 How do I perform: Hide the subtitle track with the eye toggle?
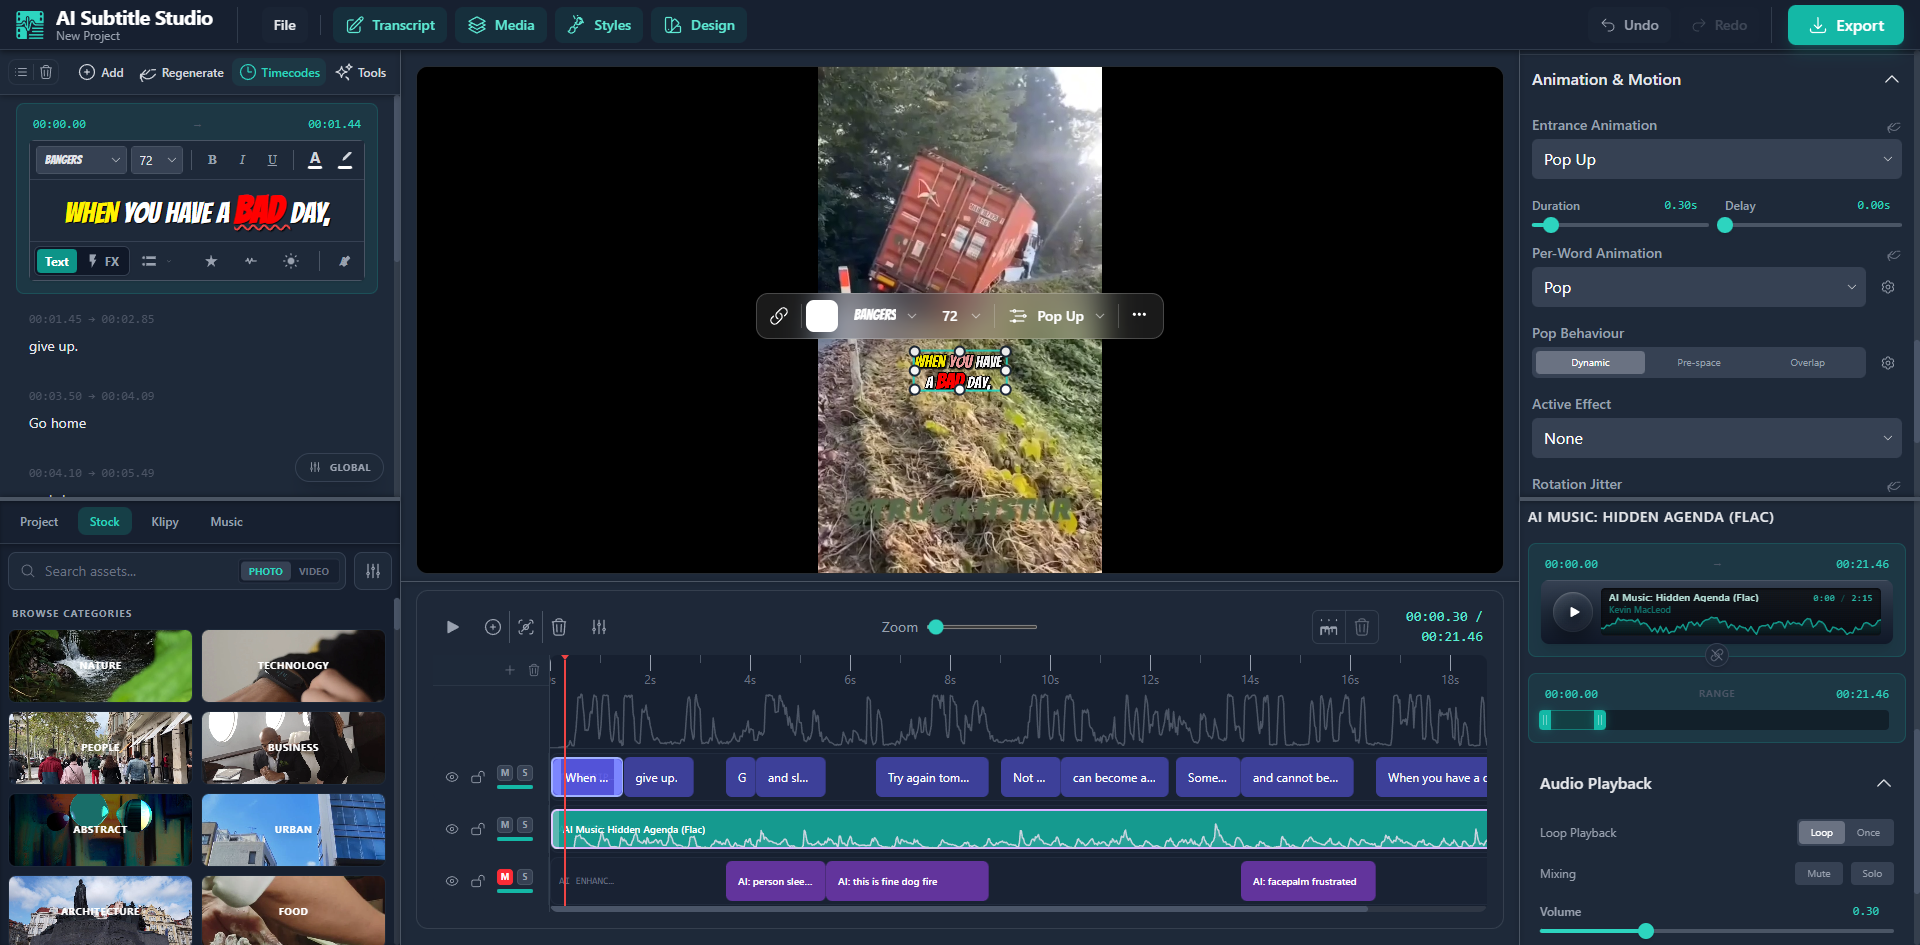click(x=451, y=777)
